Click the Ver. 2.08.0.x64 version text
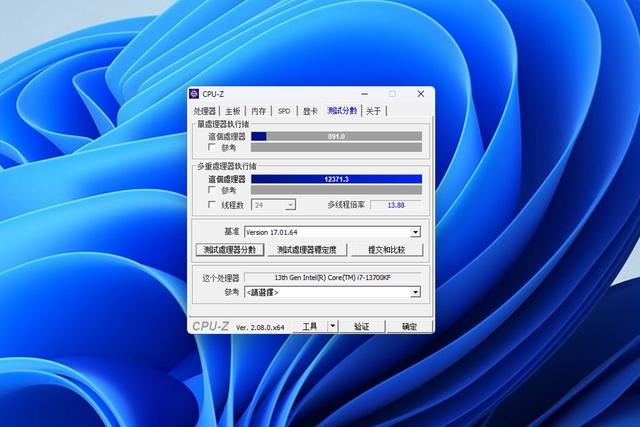640x427 pixels. point(260,327)
